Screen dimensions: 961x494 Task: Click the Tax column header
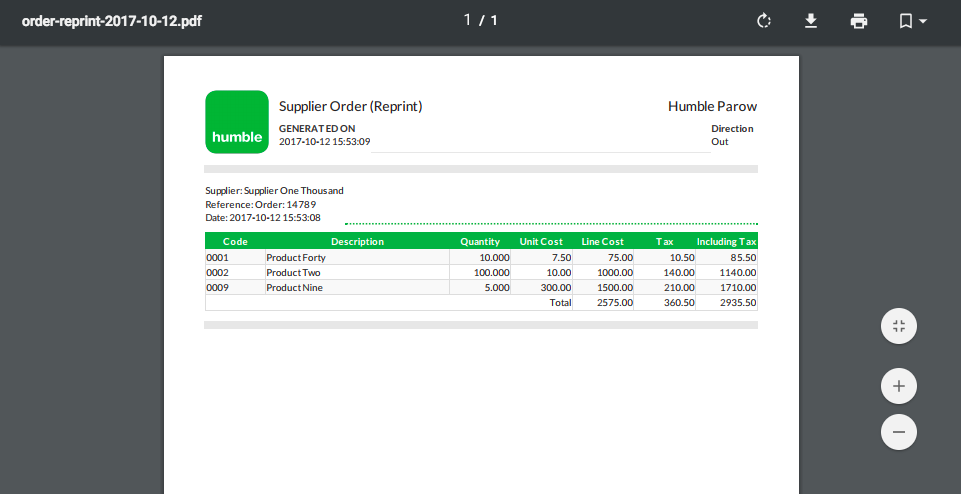[664, 241]
